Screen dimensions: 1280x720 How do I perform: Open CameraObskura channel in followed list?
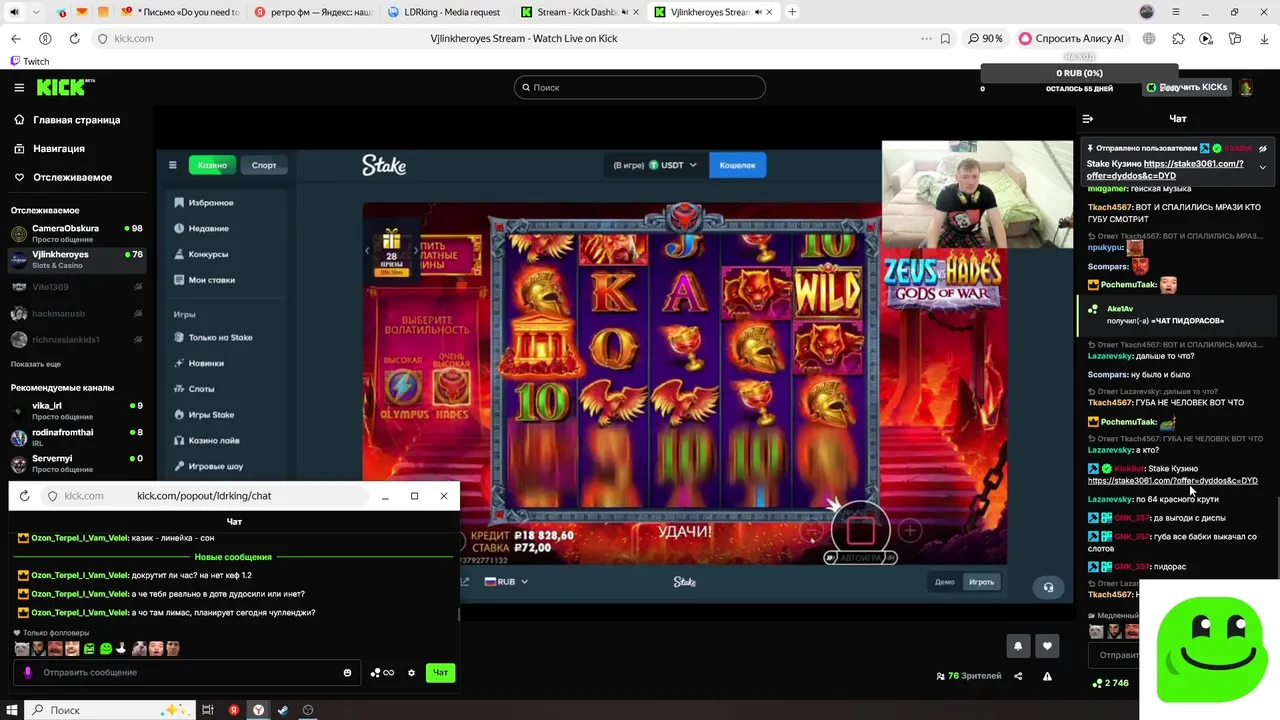tap(77, 233)
